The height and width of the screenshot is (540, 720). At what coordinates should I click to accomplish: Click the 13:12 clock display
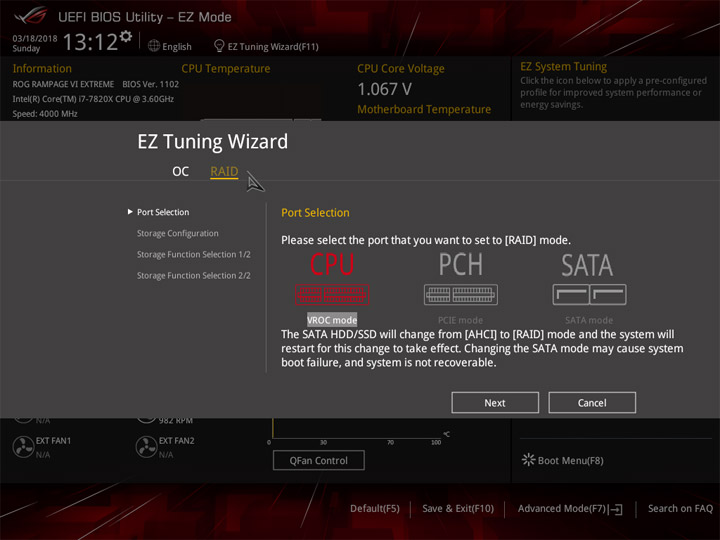point(90,42)
